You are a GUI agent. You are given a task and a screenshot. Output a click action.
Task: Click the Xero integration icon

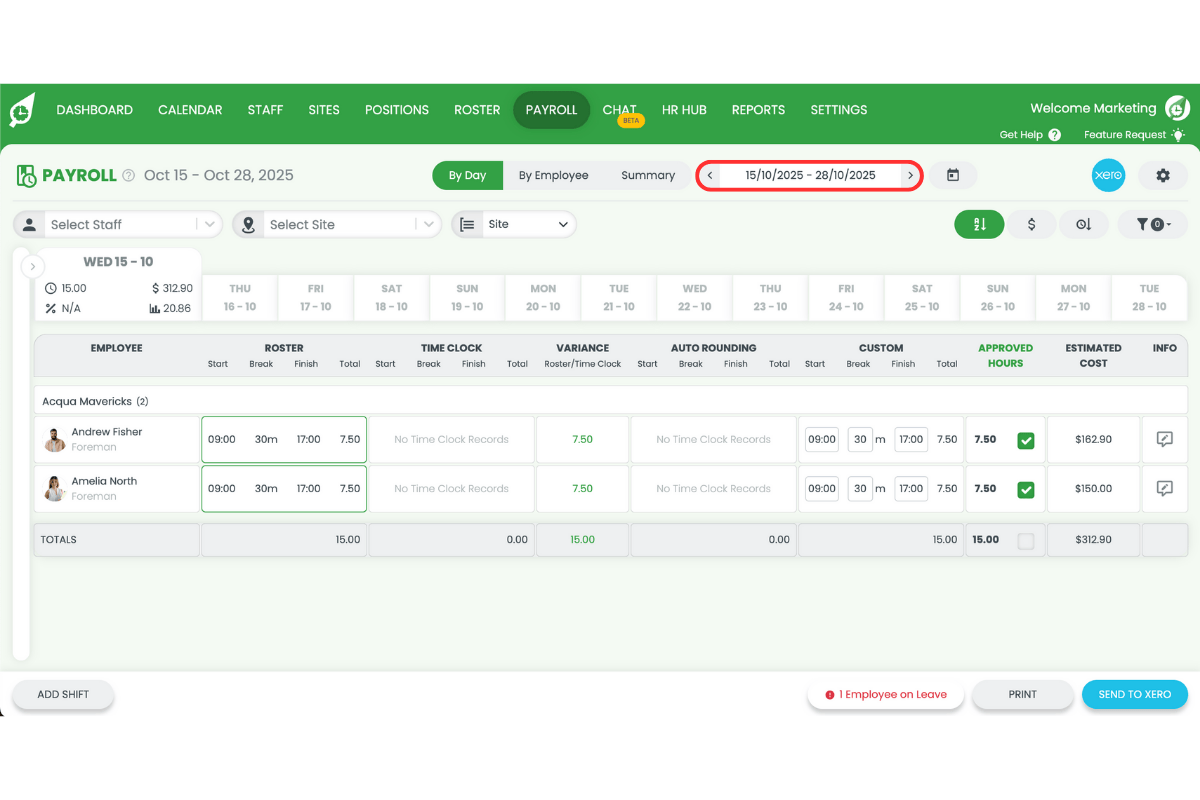point(1108,175)
